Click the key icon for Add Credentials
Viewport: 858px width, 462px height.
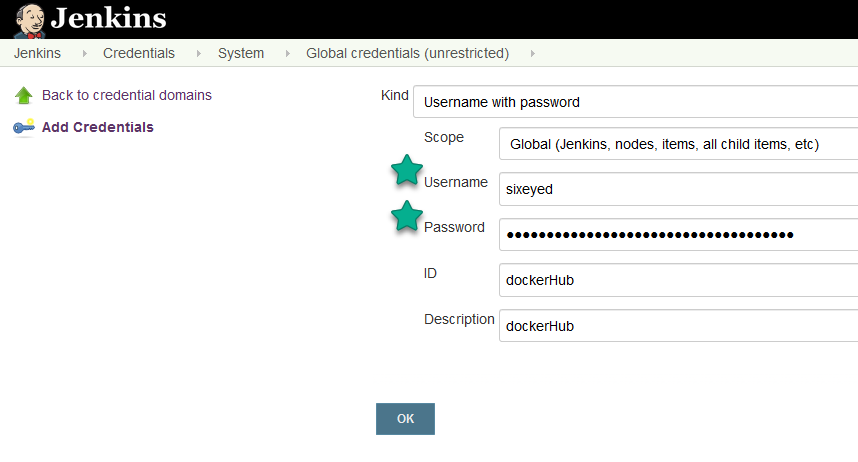23,128
